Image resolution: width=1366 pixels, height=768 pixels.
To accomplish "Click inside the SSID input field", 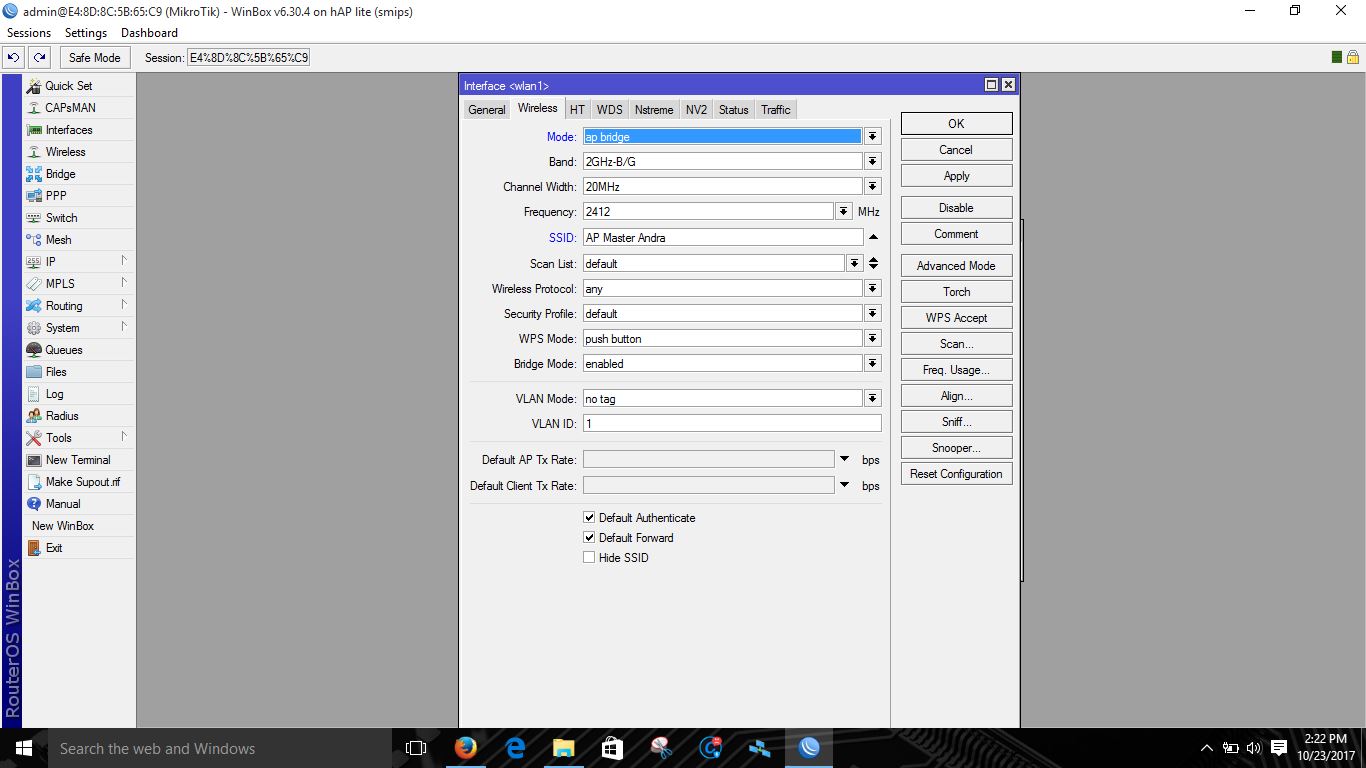I will (720, 237).
